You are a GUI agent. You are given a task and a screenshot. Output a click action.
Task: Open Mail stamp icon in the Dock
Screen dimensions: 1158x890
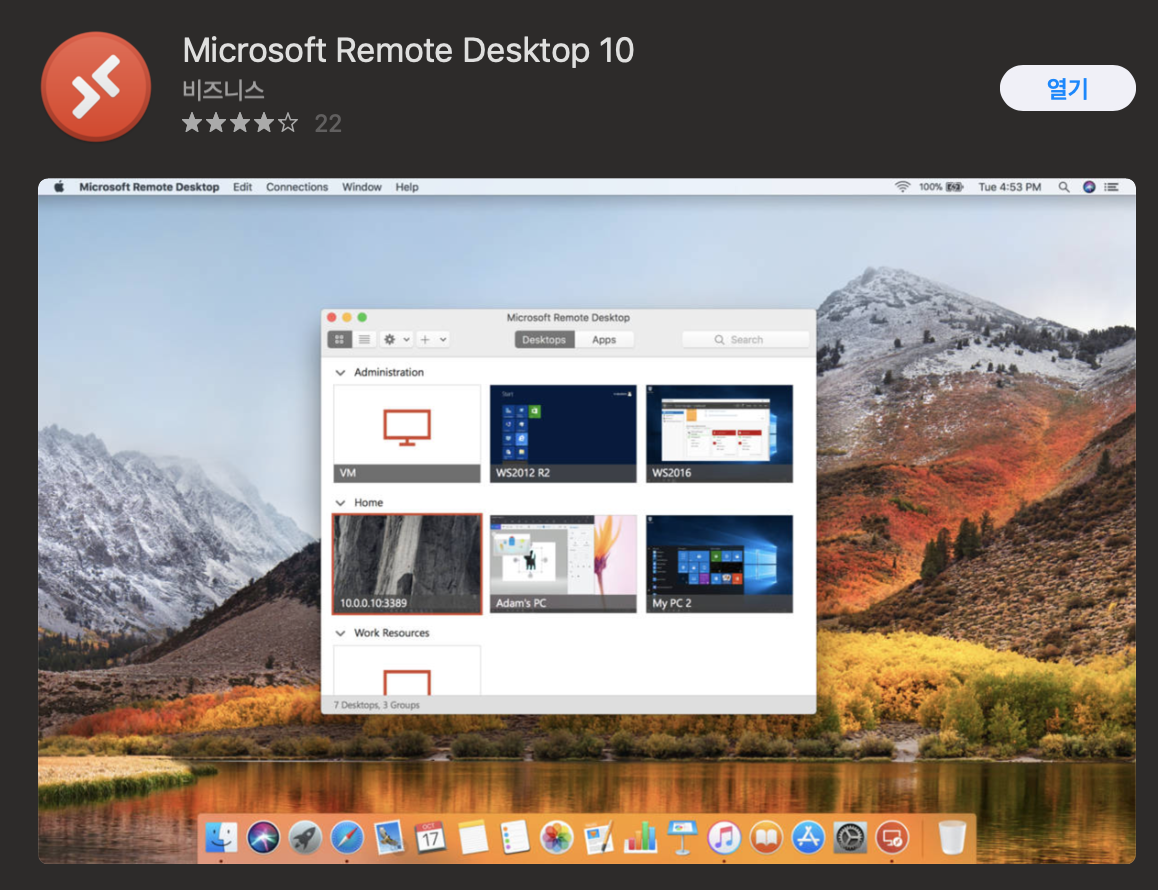388,838
